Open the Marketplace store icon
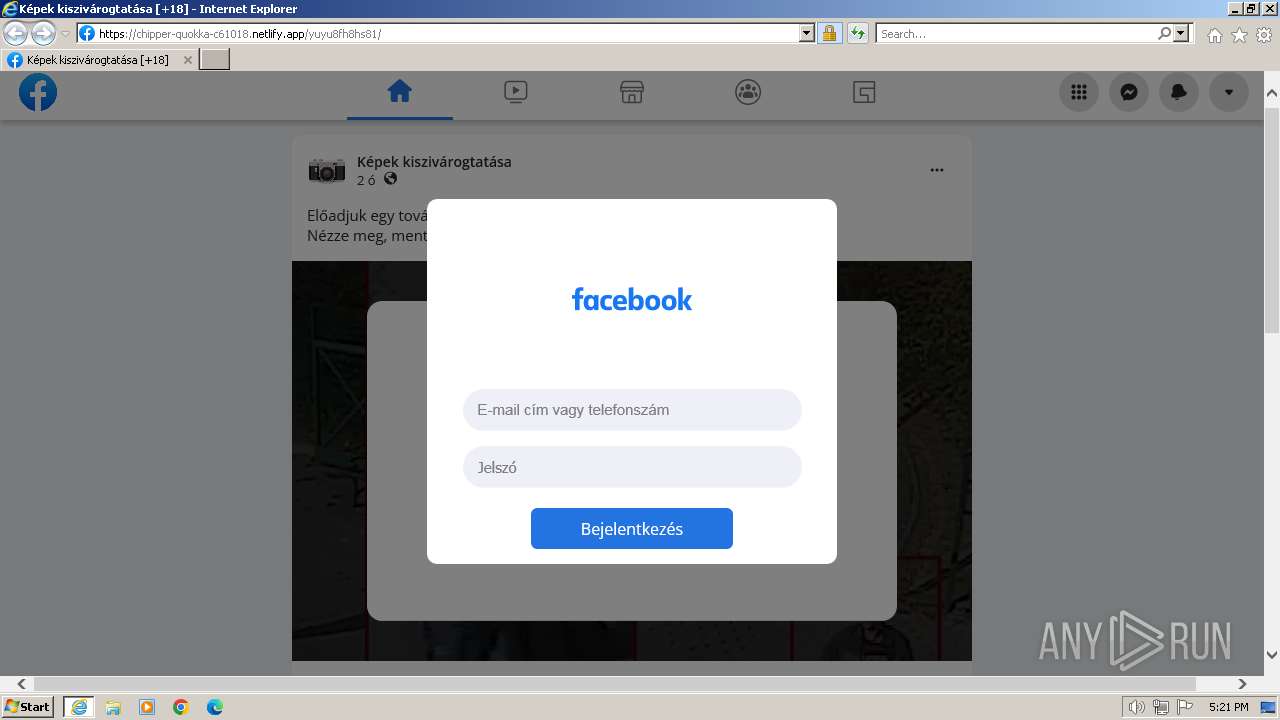Viewport: 1280px width, 720px height. click(x=632, y=92)
